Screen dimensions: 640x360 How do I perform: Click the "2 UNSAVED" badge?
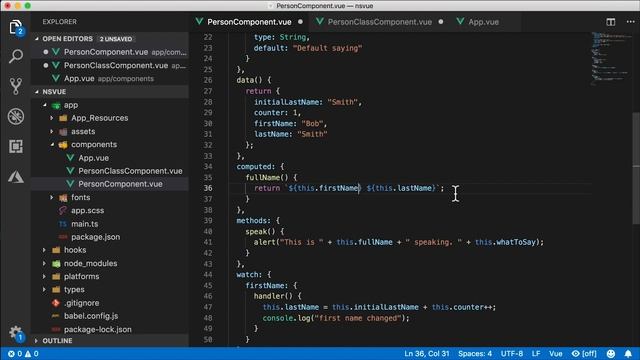116,39
